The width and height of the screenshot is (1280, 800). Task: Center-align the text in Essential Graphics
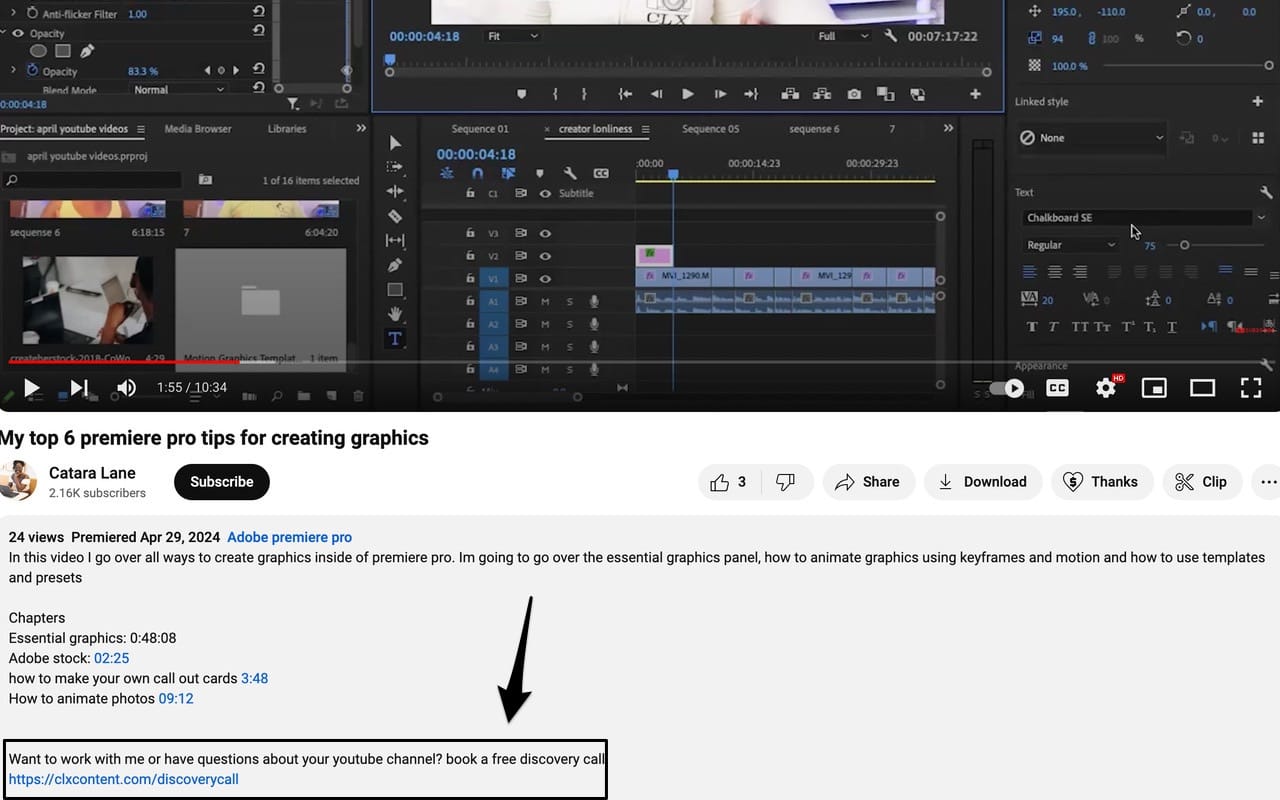1055,272
